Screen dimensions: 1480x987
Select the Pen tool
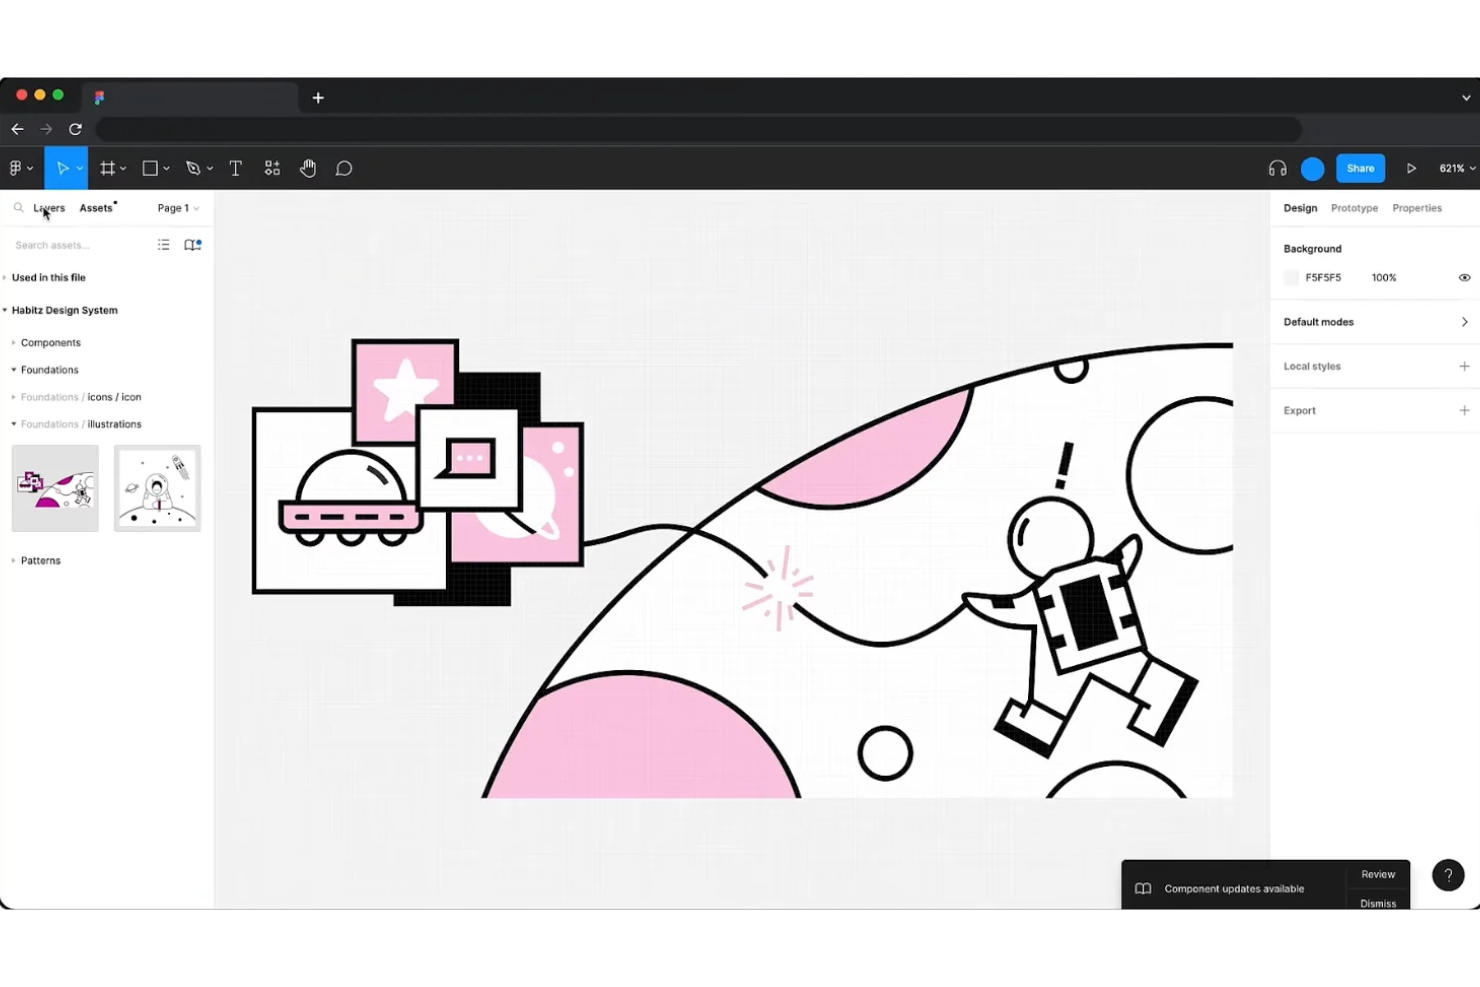tap(193, 168)
